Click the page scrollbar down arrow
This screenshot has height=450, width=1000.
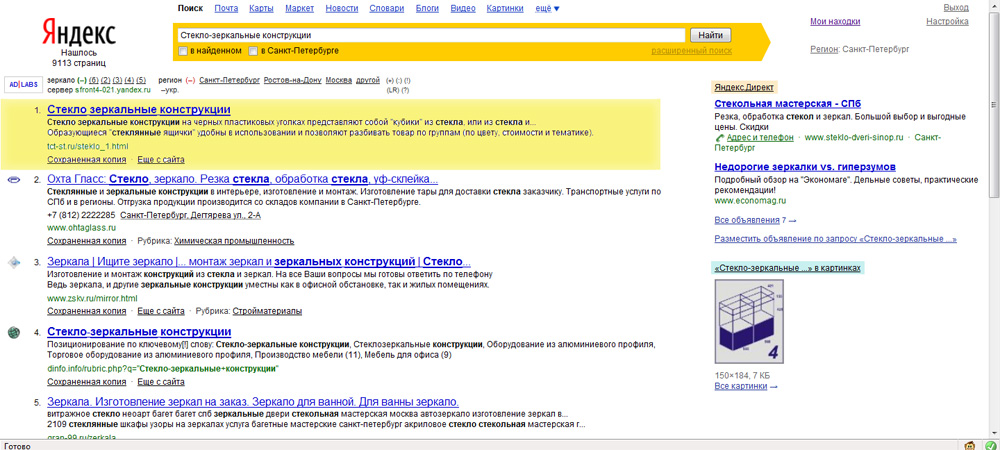click(x=994, y=432)
